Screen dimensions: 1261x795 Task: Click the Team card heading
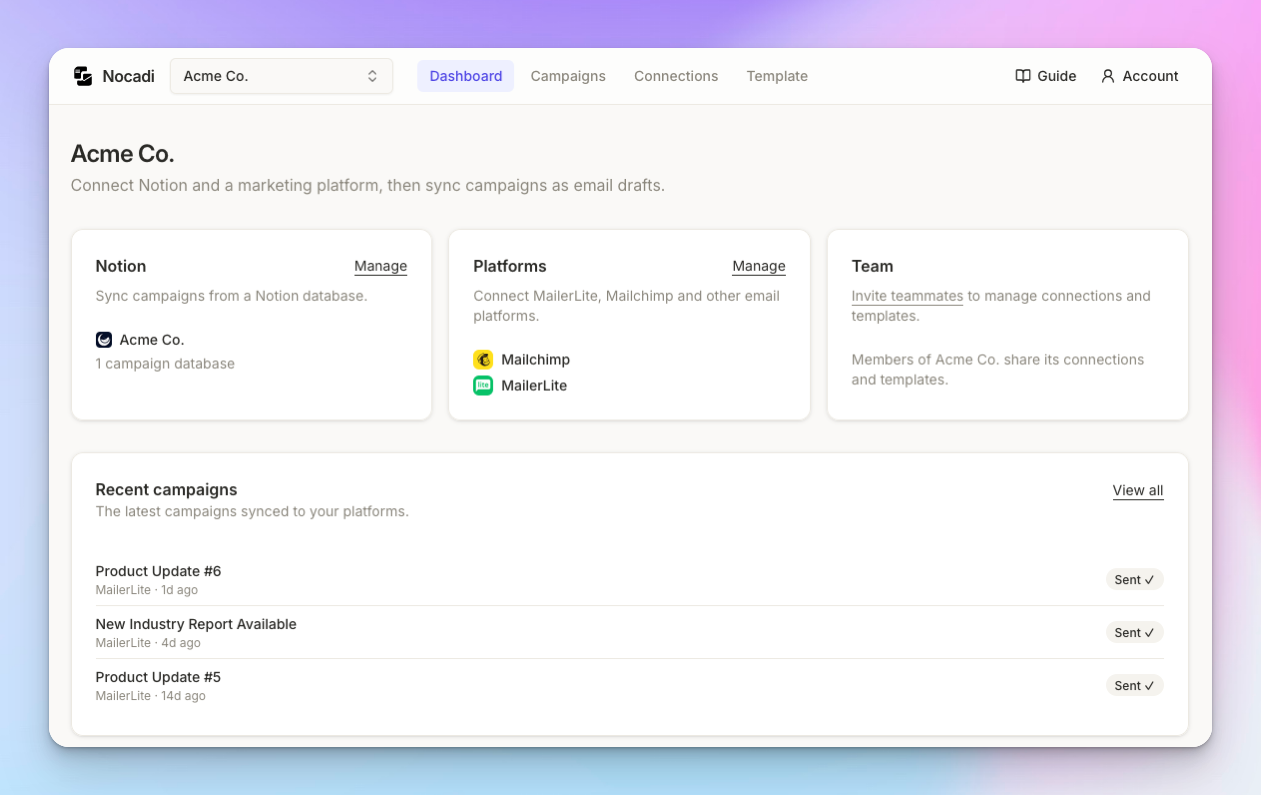(x=872, y=266)
